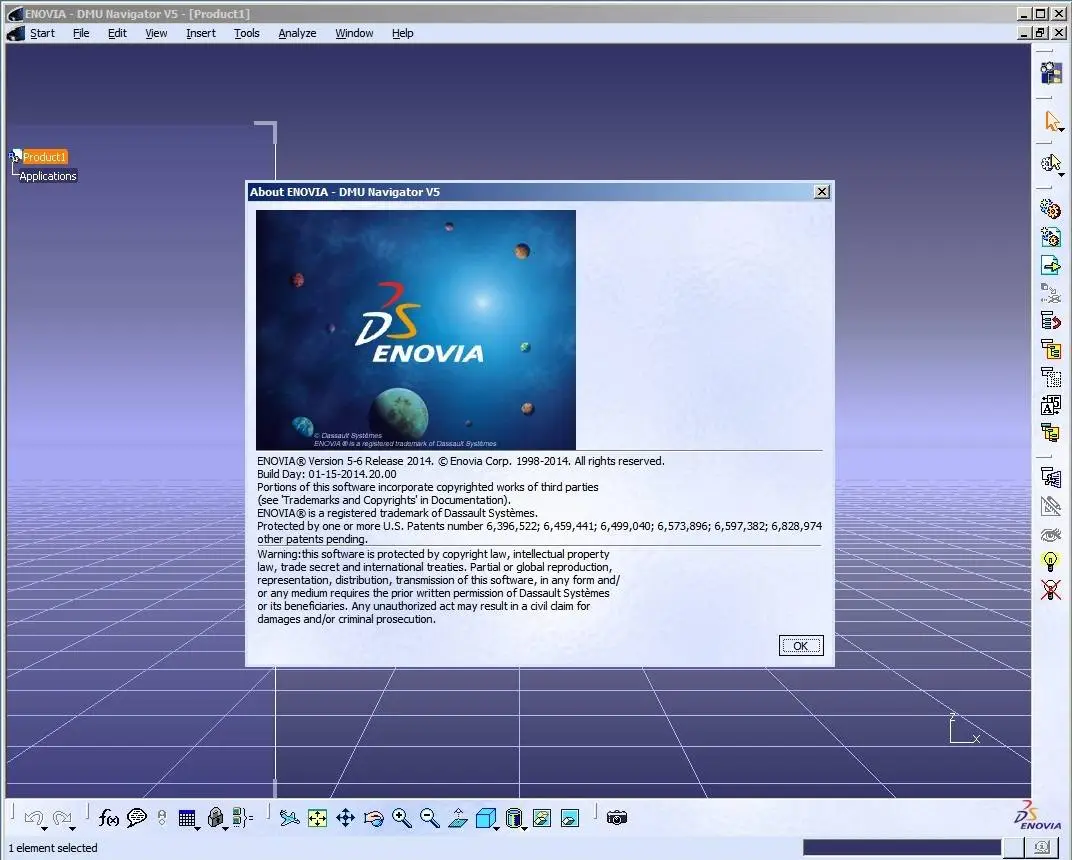
Task: Expand the shading mode dropdown arrow
Action: (x=524, y=829)
